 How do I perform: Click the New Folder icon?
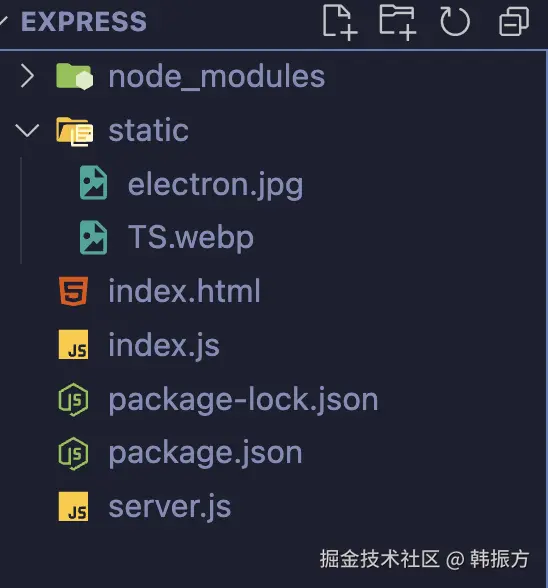(398, 22)
